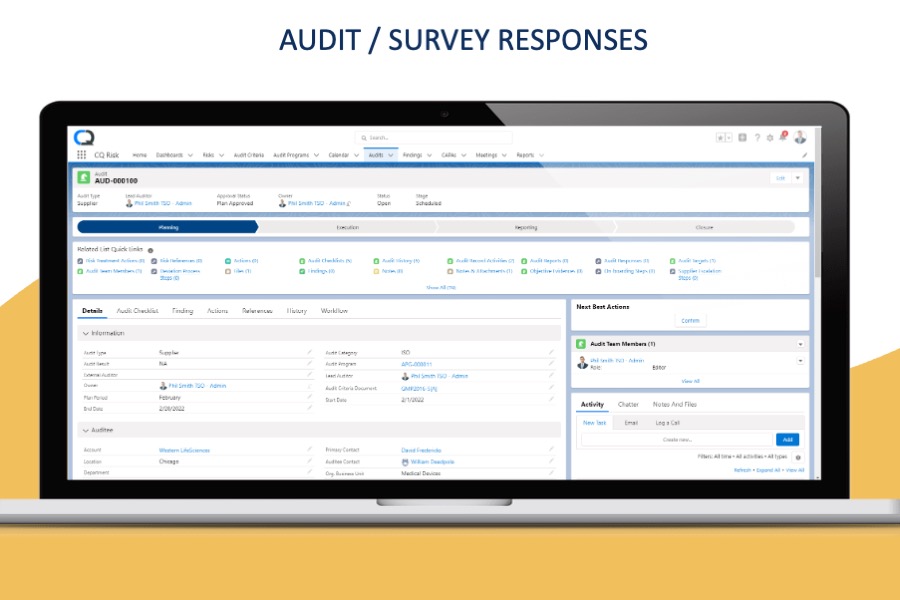Viewport: 900px width, 600px height.
Task: Expand the Dashboards navigation dropdown
Action: (192, 155)
